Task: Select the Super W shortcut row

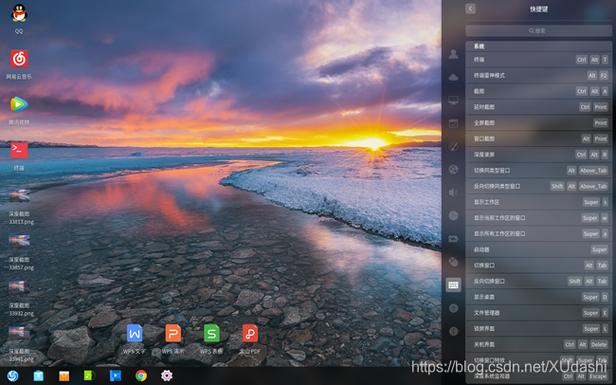Action: pos(539,218)
